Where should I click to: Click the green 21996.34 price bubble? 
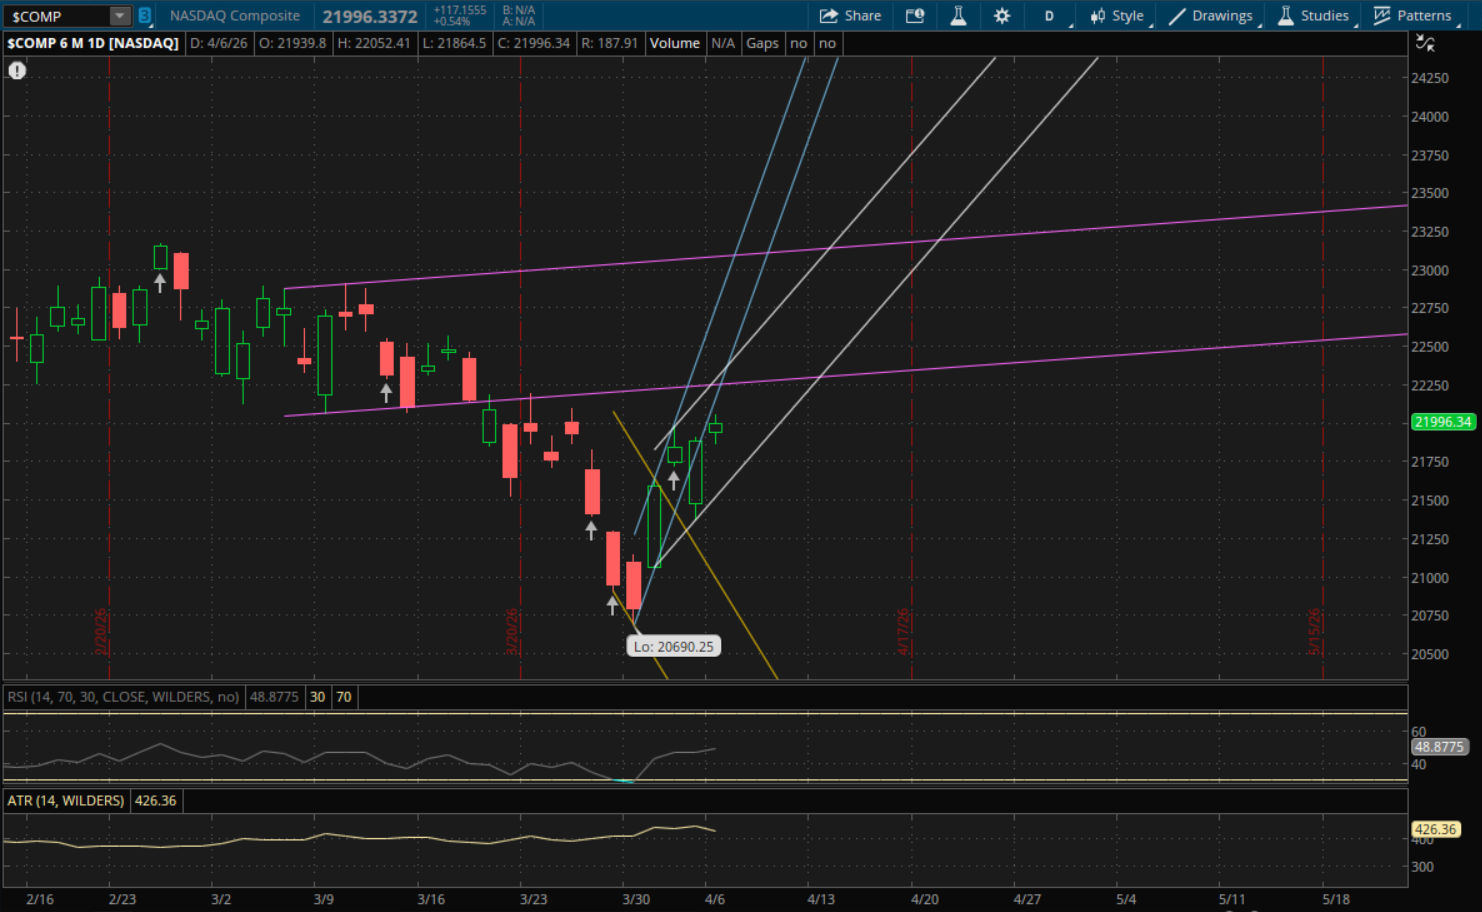[x=1442, y=422]
